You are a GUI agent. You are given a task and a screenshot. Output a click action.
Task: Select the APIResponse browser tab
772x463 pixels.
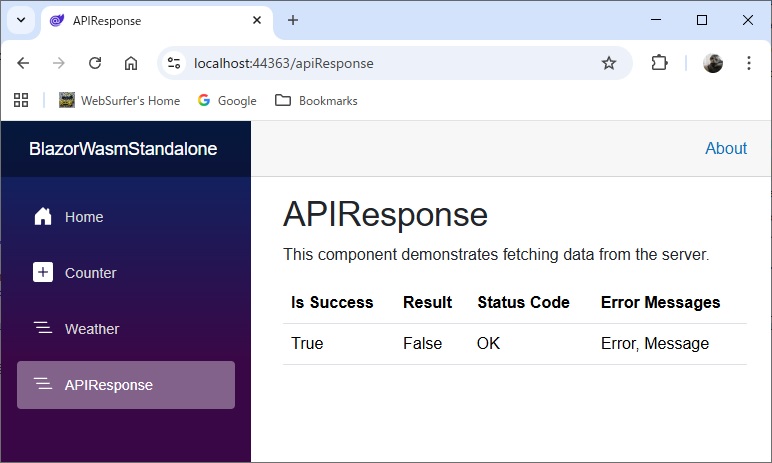(x=157, y=21)
